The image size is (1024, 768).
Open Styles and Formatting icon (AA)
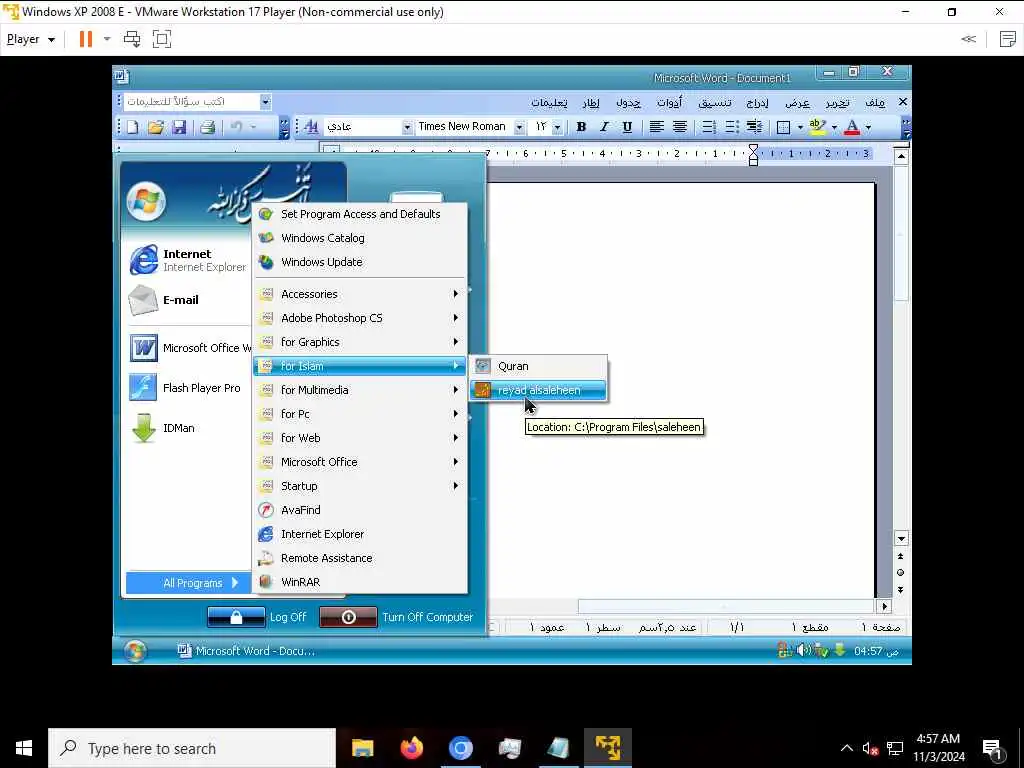(x=312, y=127)
